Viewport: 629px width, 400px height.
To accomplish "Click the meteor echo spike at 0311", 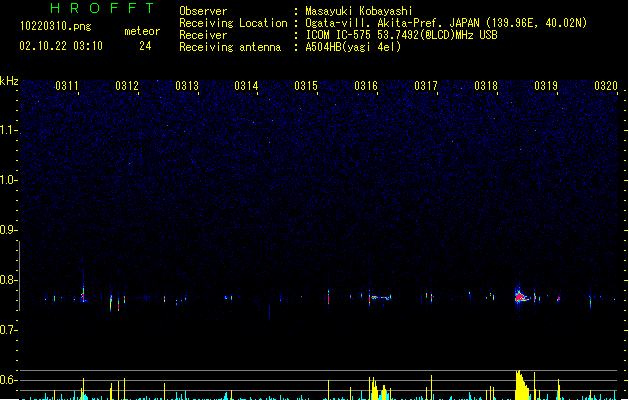I will pyautogui.click(x=83, y=293).
